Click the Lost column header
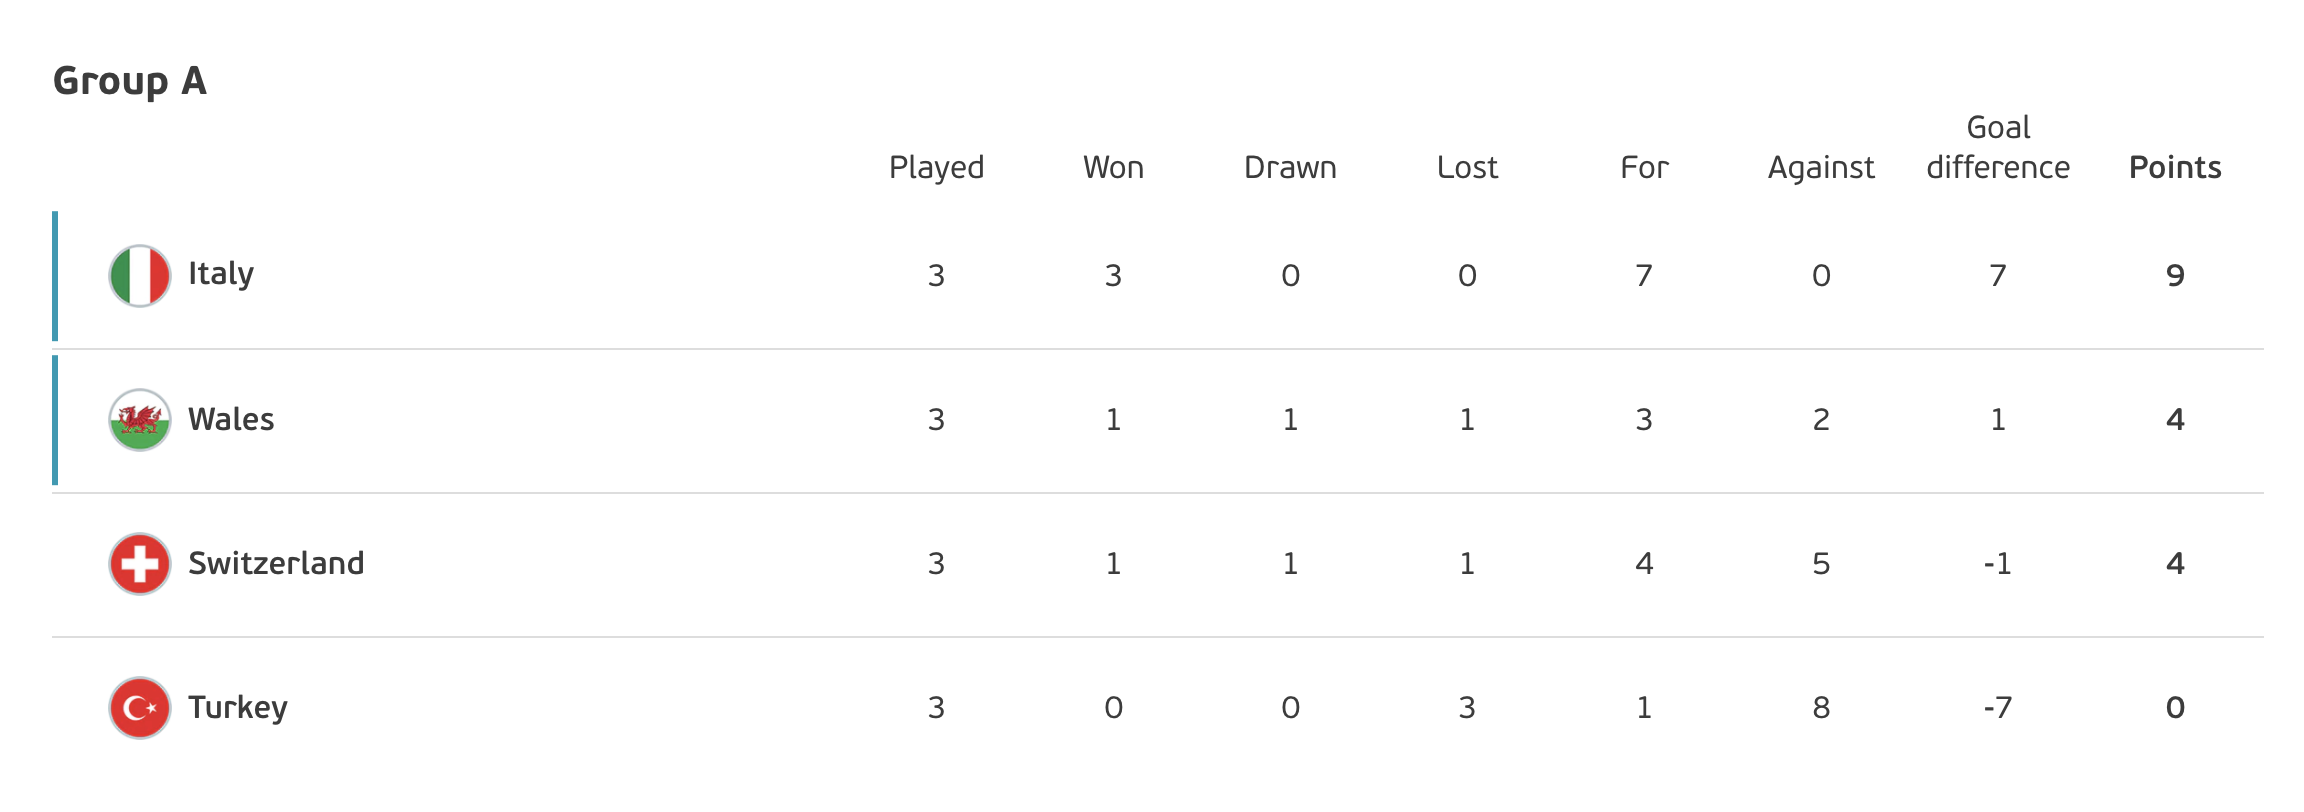2304x812 pixels. point(1467,167)
